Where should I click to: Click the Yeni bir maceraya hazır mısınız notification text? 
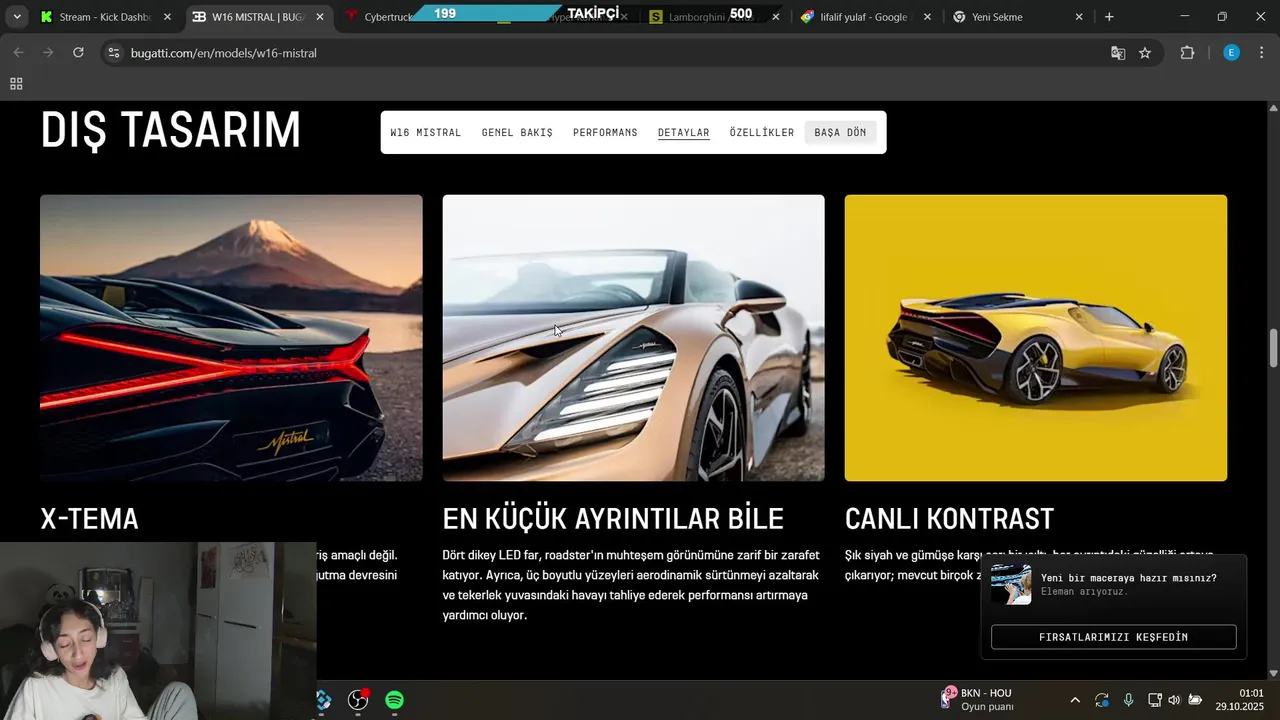(1128, 578)
